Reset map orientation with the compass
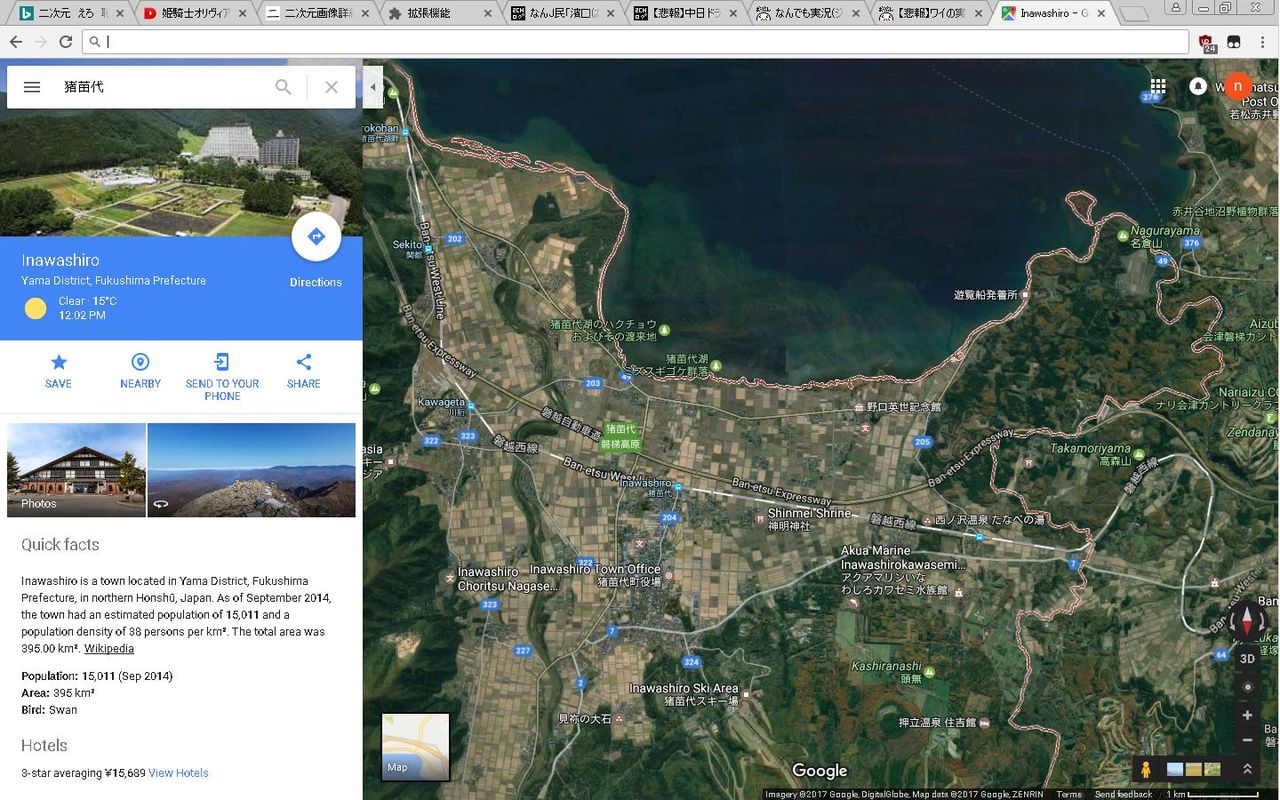Screen dimensions: 1280x800 coord(1247,621)
